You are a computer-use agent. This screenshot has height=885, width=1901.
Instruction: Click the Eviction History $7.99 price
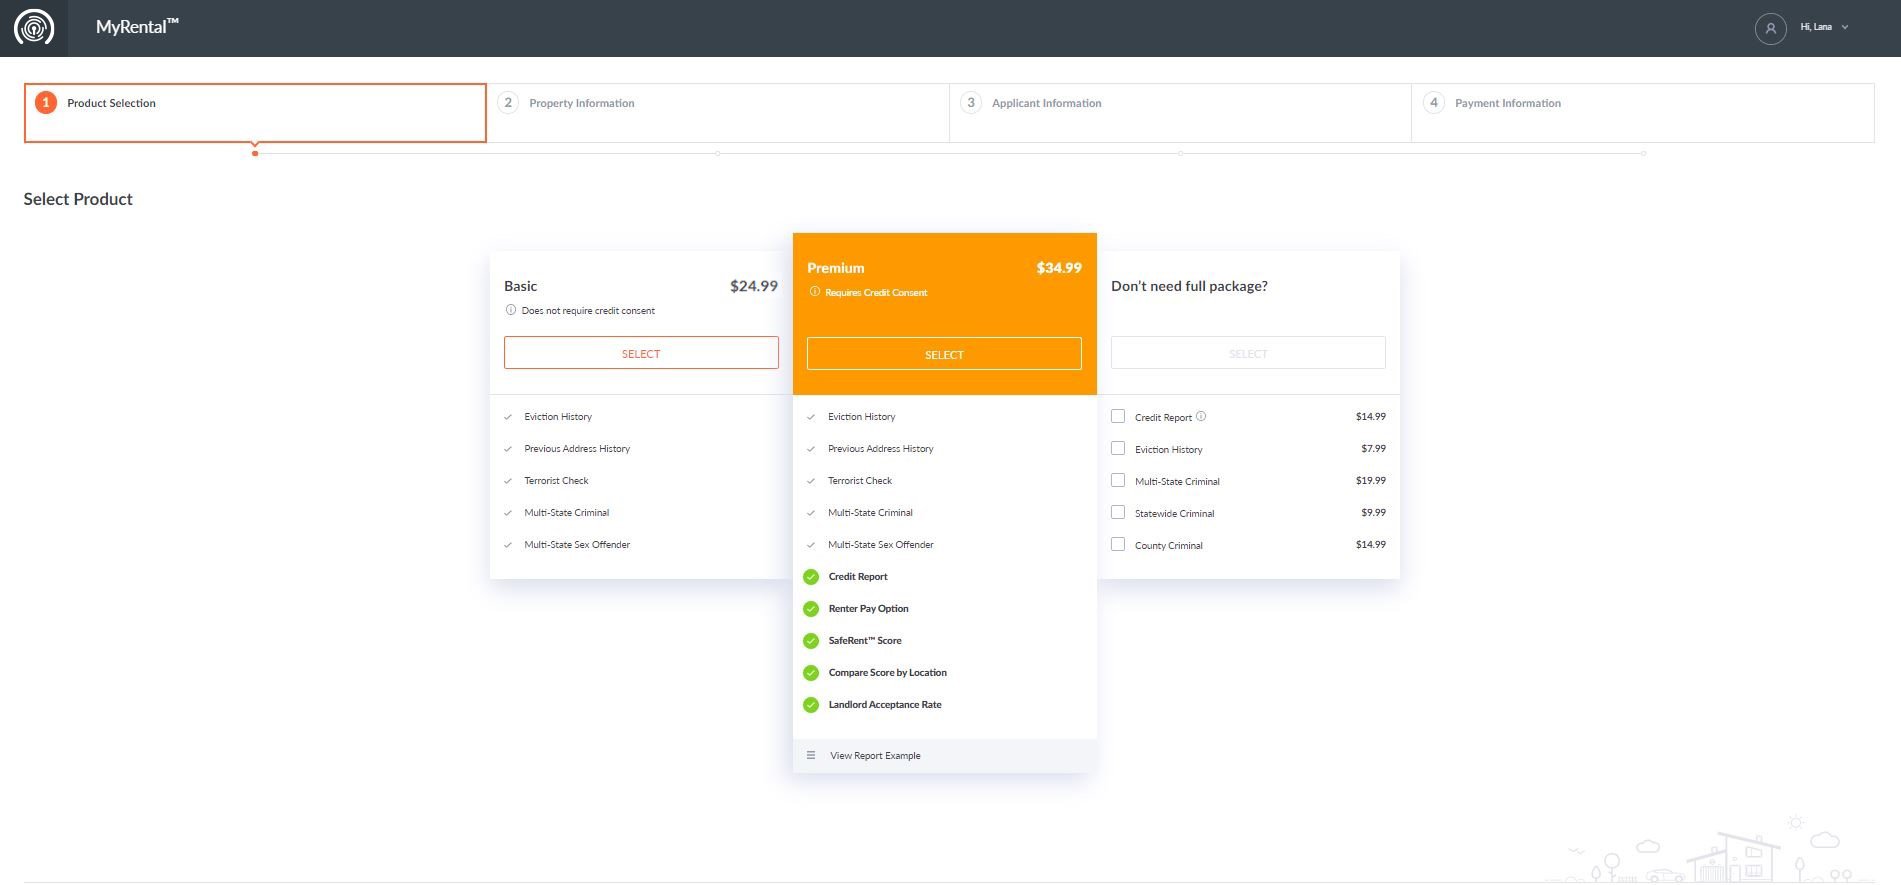coord(1373,448)
